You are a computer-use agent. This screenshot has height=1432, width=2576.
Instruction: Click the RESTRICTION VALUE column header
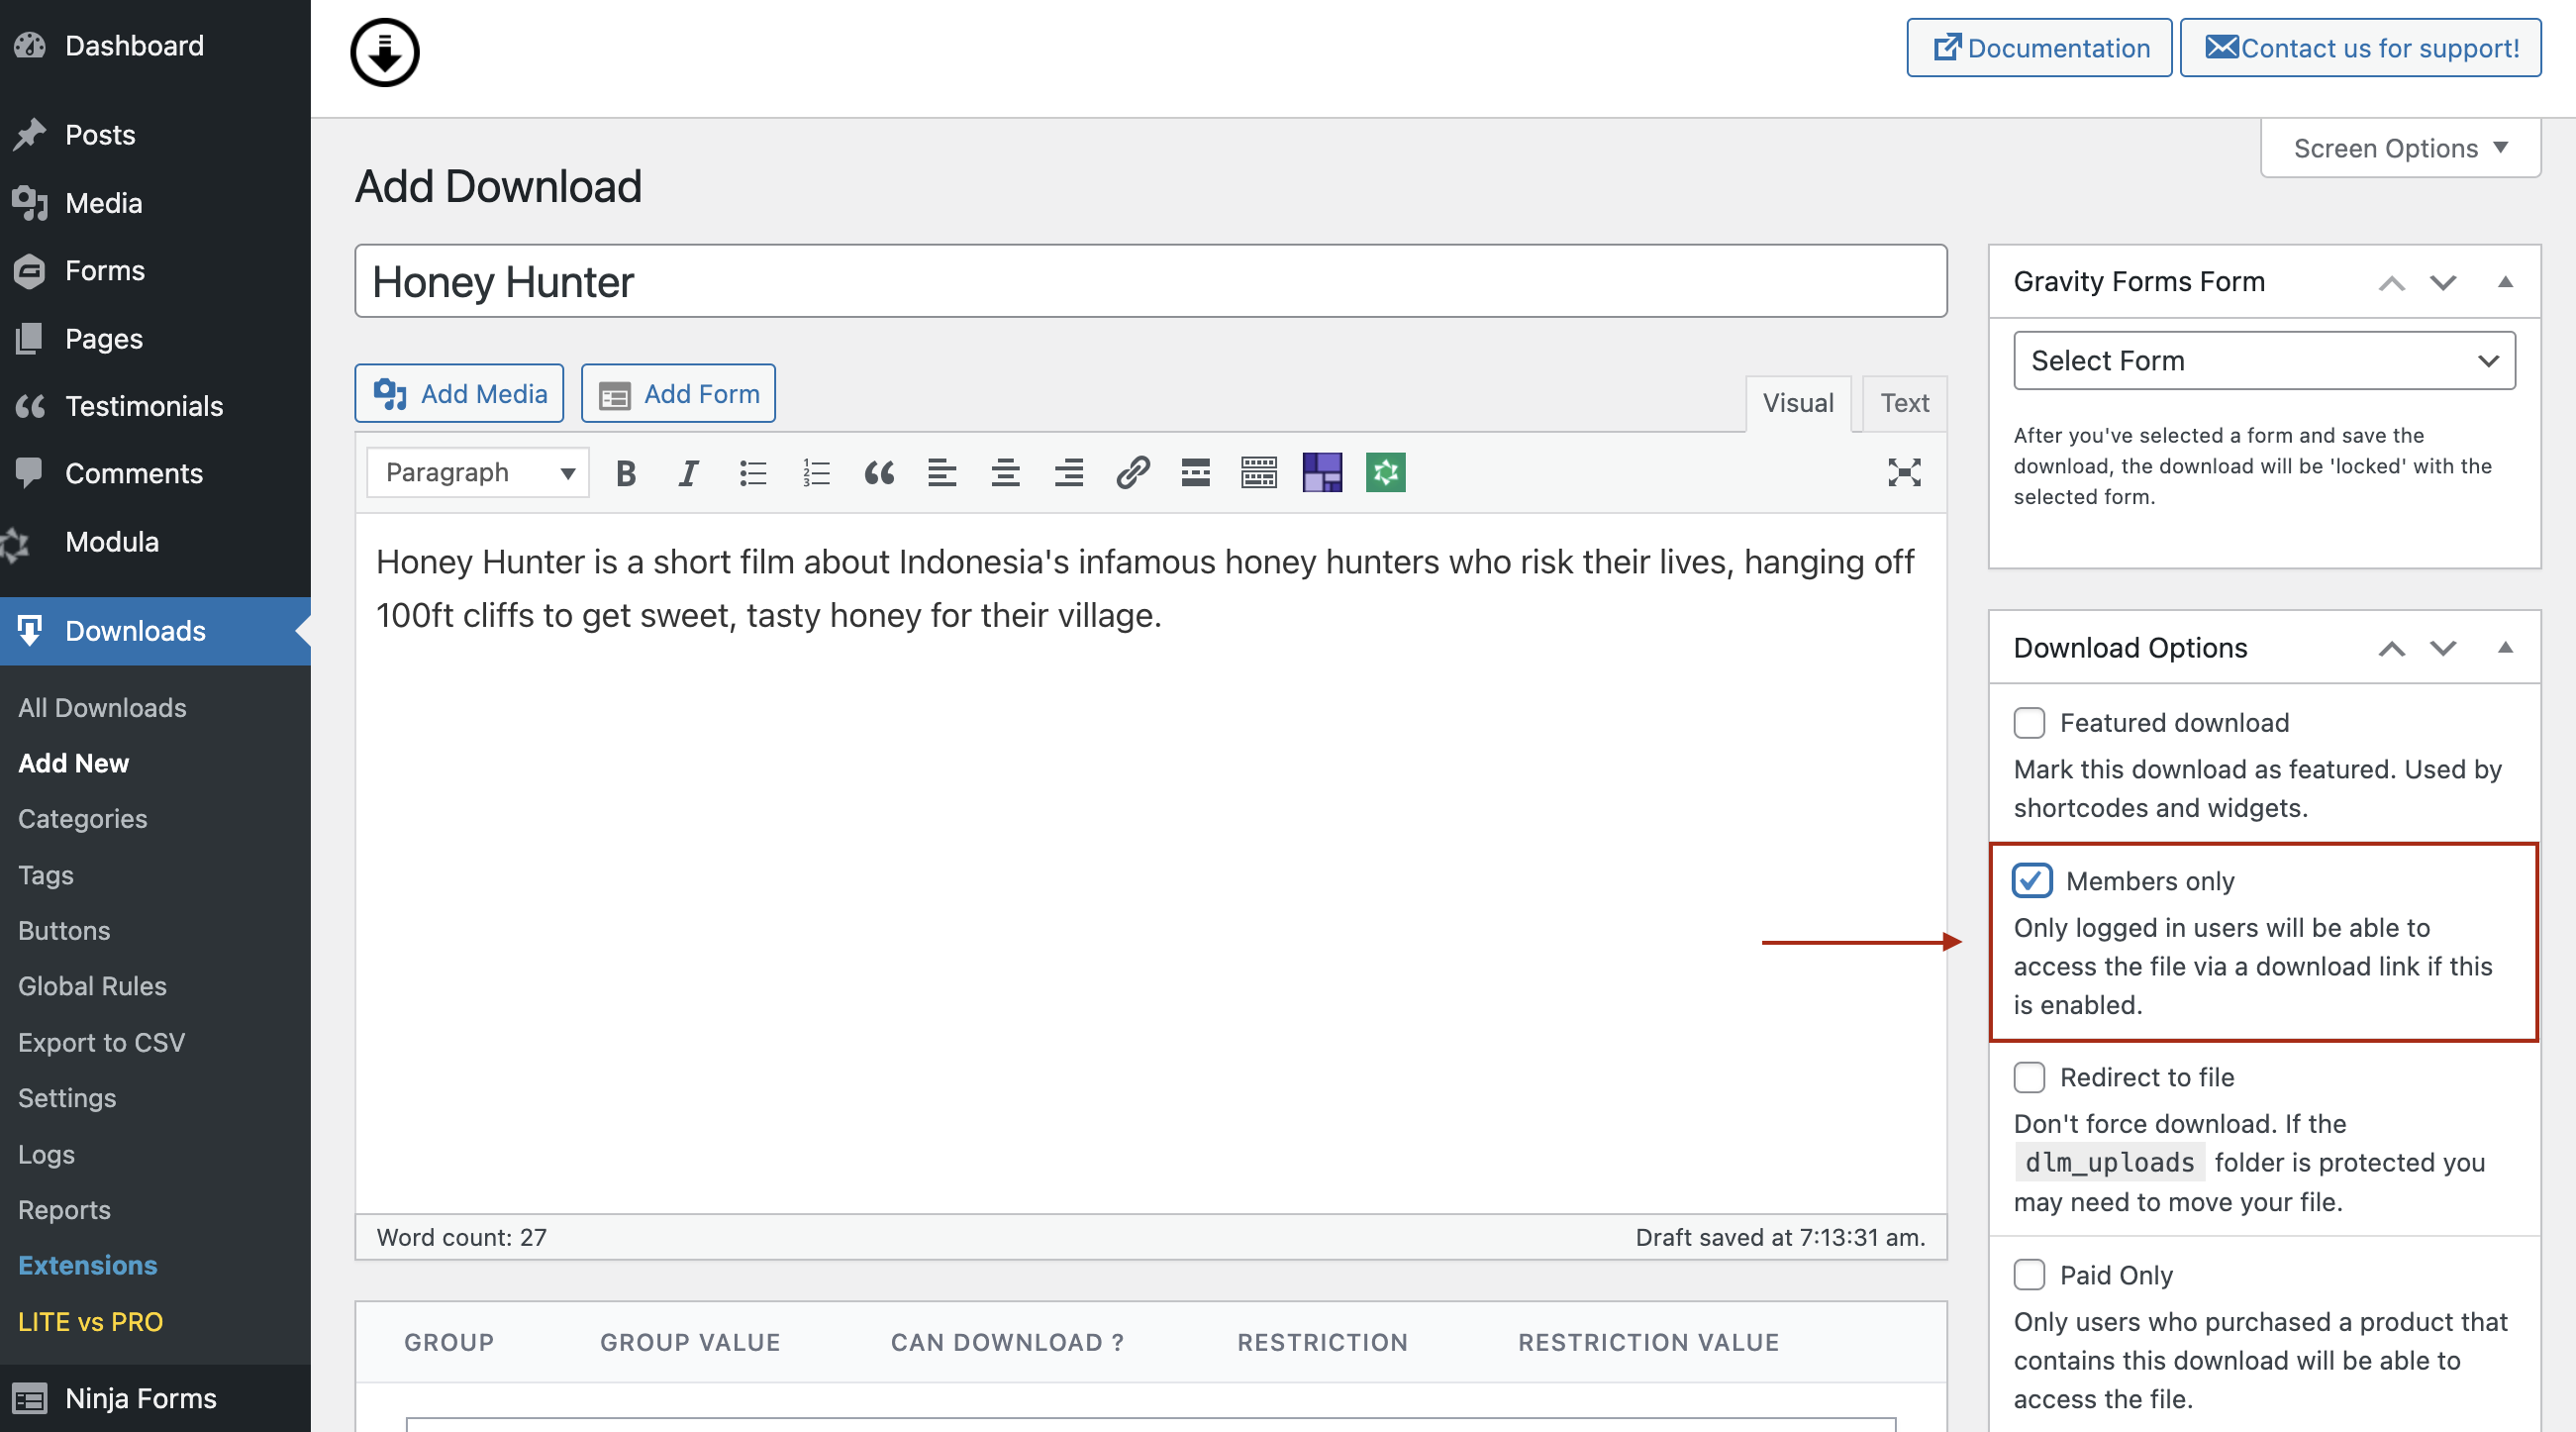coord(1648,1342)
